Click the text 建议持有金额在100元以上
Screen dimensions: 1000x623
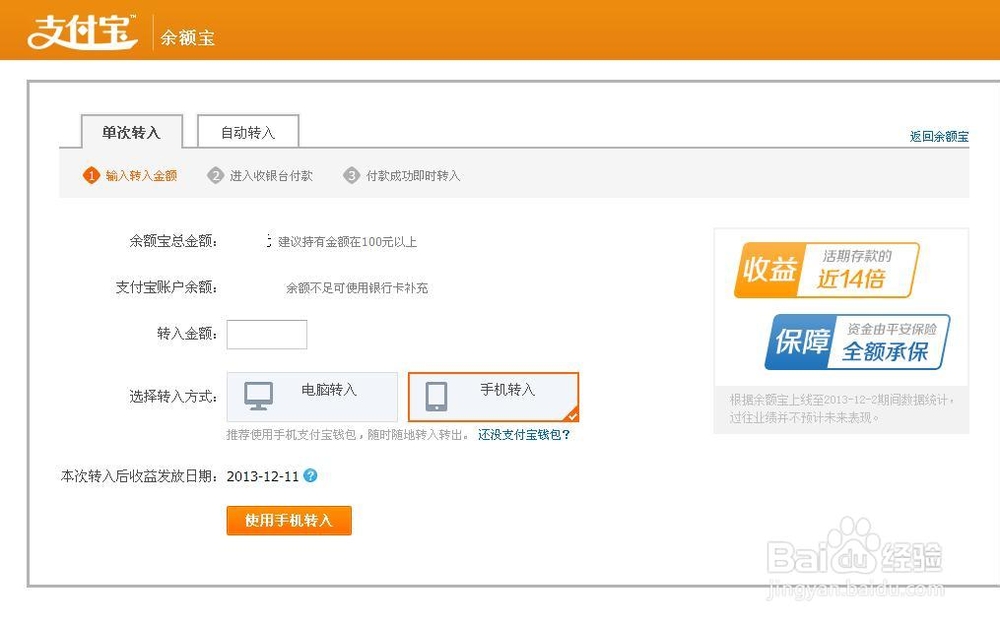click(x=348, y=242)
